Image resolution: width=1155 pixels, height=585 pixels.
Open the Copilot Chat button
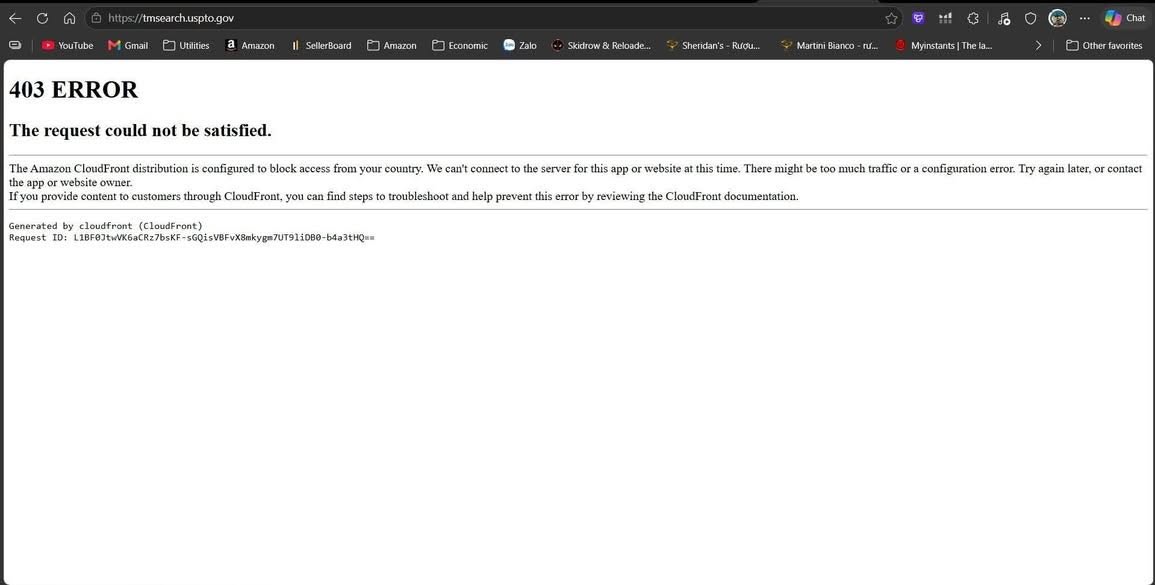click(x=1125, y=18)
